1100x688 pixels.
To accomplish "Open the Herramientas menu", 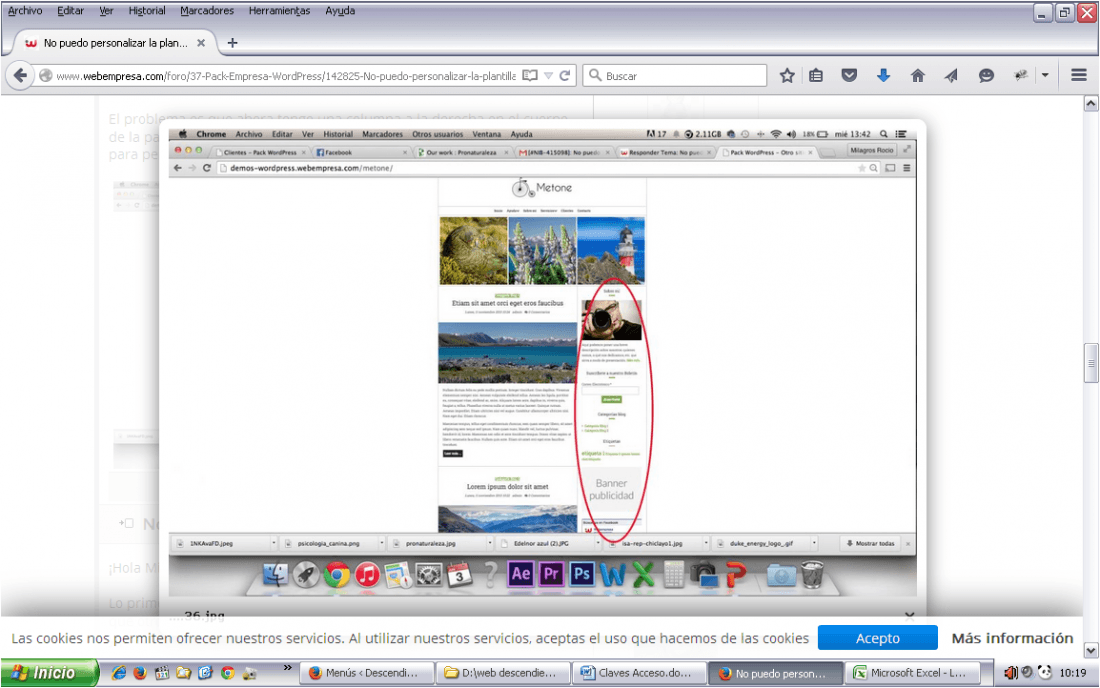I will 279,11.
